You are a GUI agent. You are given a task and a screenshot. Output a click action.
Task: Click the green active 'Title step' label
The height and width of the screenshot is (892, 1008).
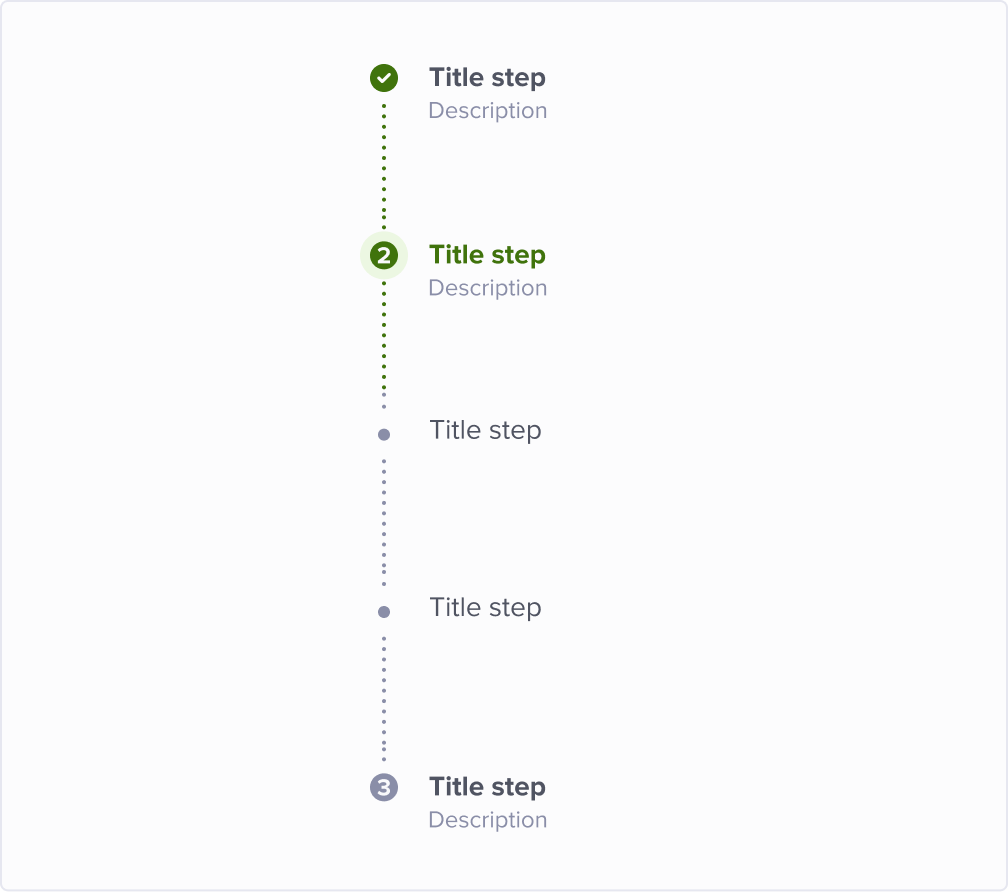(x=487, y=255)
